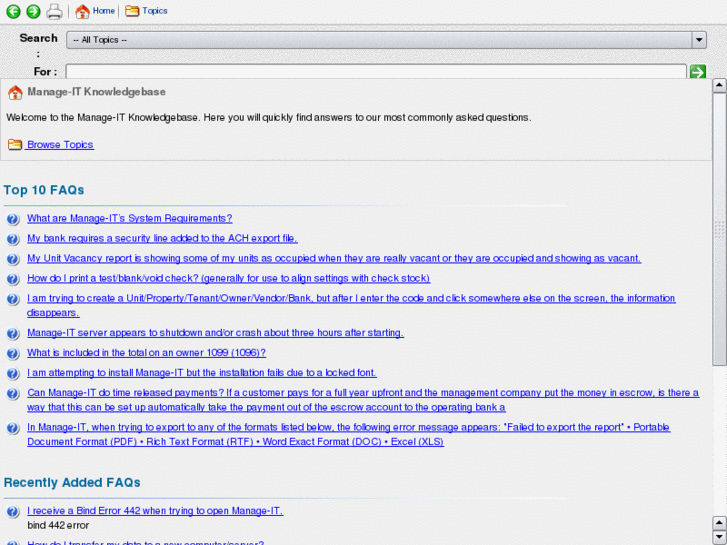Click the Top 10 FAQs heading
Viewport: 727px width, 545px height.
pyautogui.click(x=44, y=190)
